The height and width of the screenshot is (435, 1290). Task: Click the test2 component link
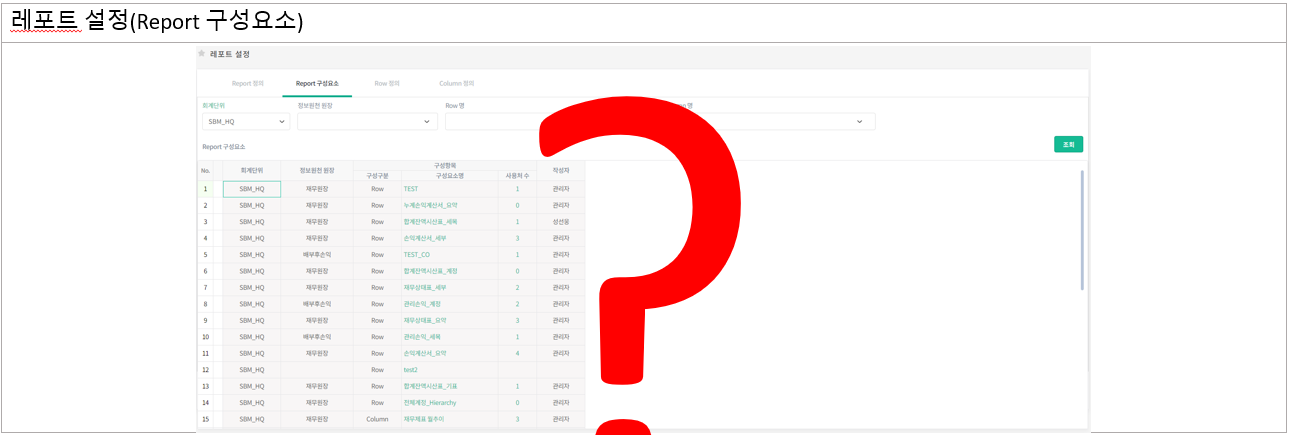pos(410,370)
